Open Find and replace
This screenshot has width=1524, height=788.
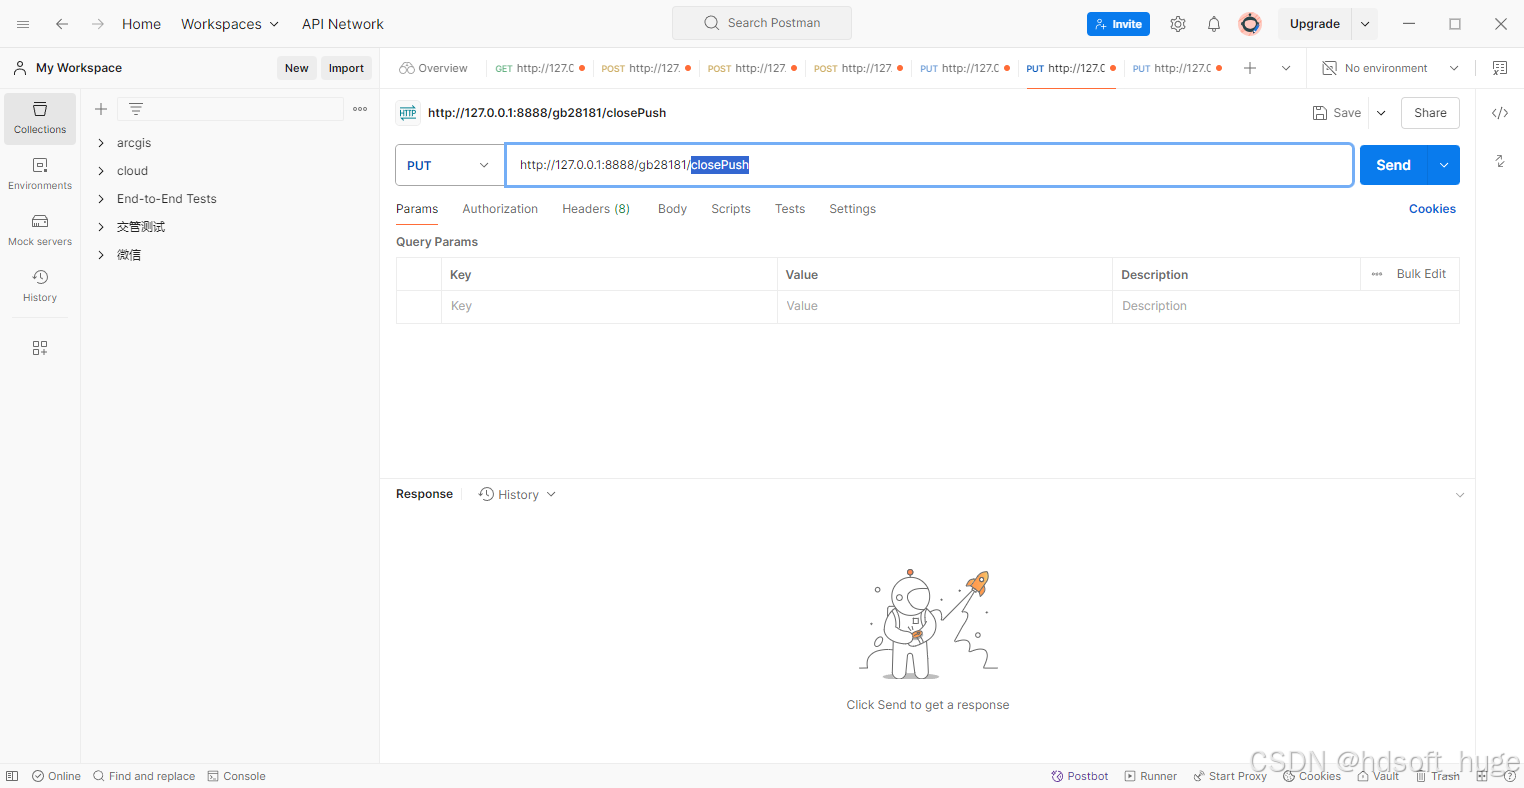tap(144, 776)
